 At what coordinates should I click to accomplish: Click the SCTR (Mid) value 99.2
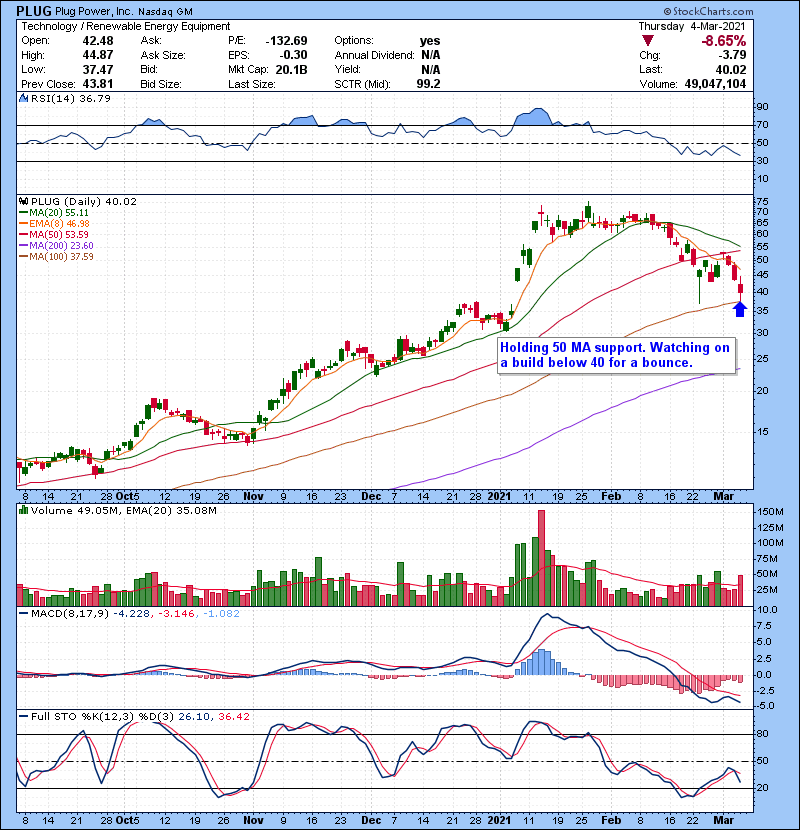click(x=428, y=84)
